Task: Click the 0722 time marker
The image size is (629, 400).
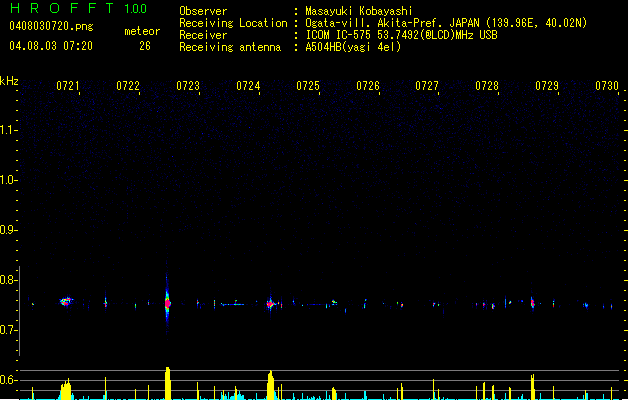Action: click(128, 86)
